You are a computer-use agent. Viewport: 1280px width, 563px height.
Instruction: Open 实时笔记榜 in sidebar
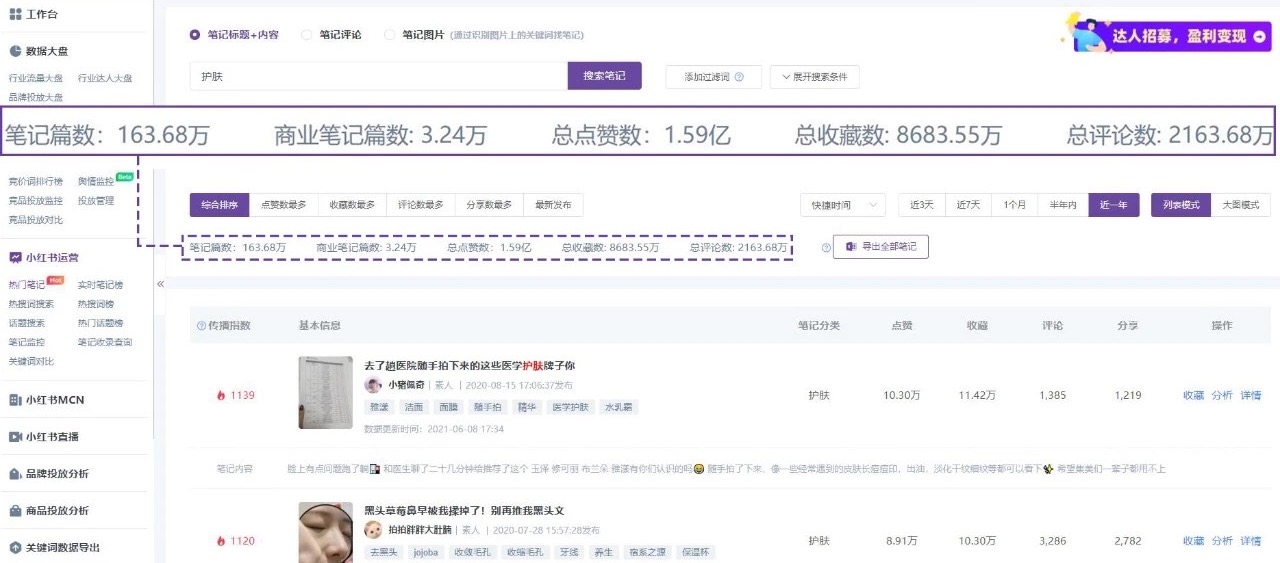(x=100, y=285)
